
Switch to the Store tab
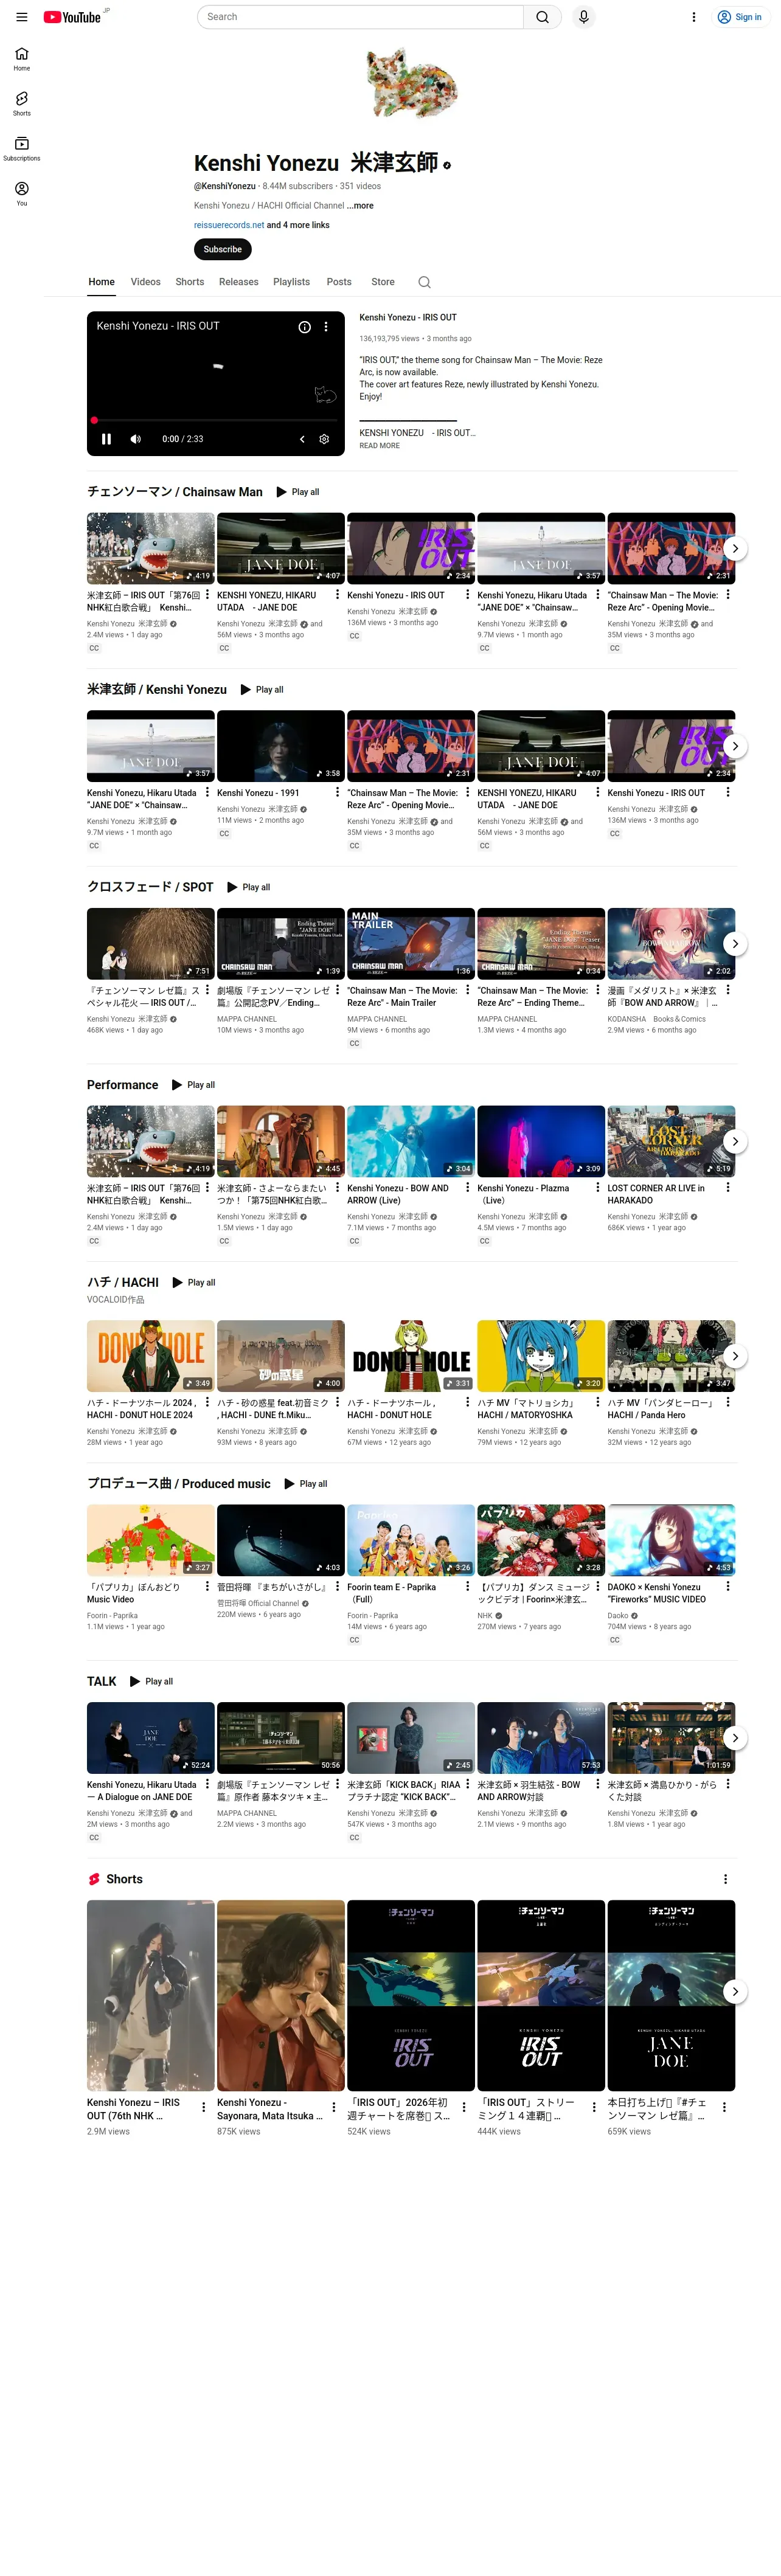(383, 282)
